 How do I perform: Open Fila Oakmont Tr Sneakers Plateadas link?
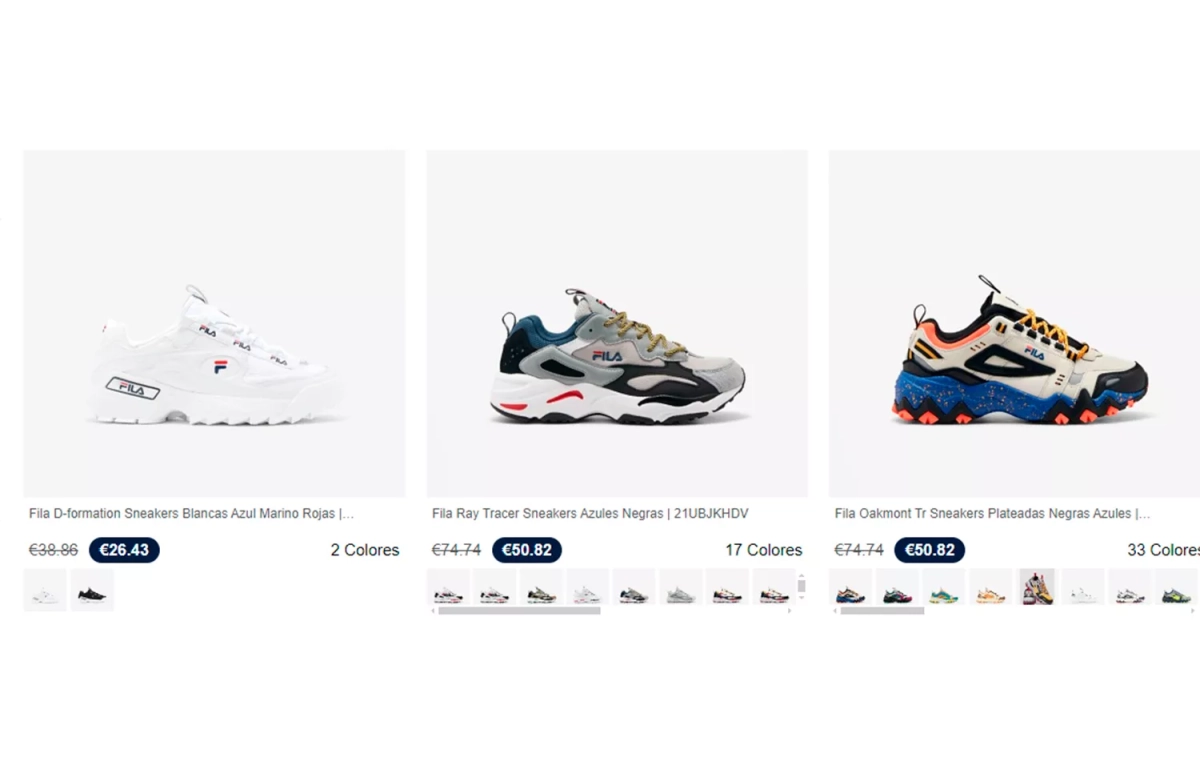[992, 514]
